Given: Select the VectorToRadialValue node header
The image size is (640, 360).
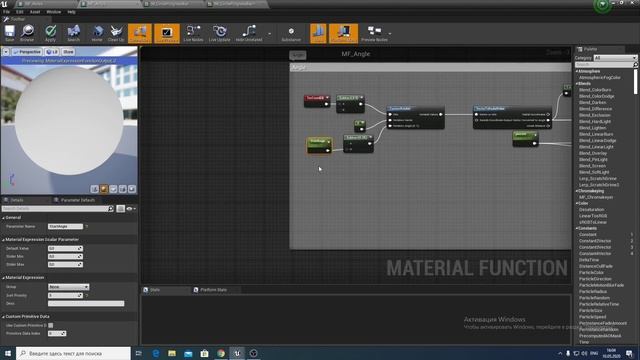Looking at the screenshot, I should 512,109.
